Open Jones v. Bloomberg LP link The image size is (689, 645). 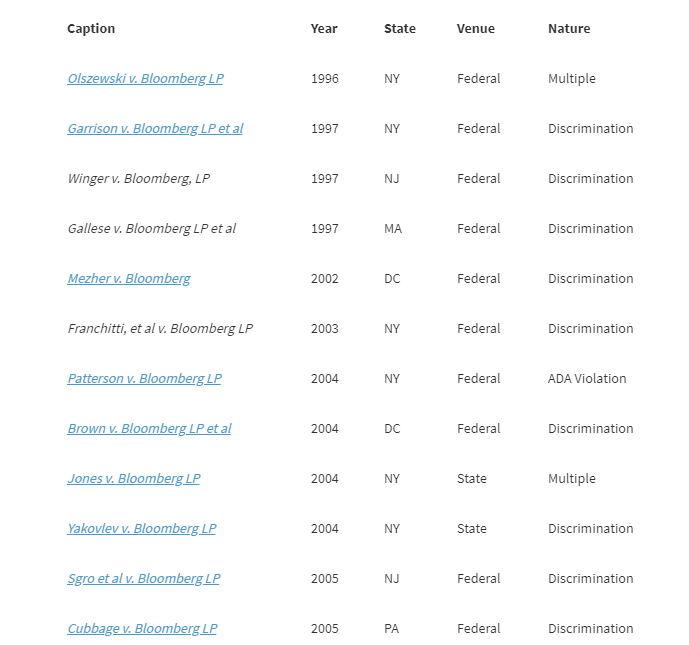[134, 478]
